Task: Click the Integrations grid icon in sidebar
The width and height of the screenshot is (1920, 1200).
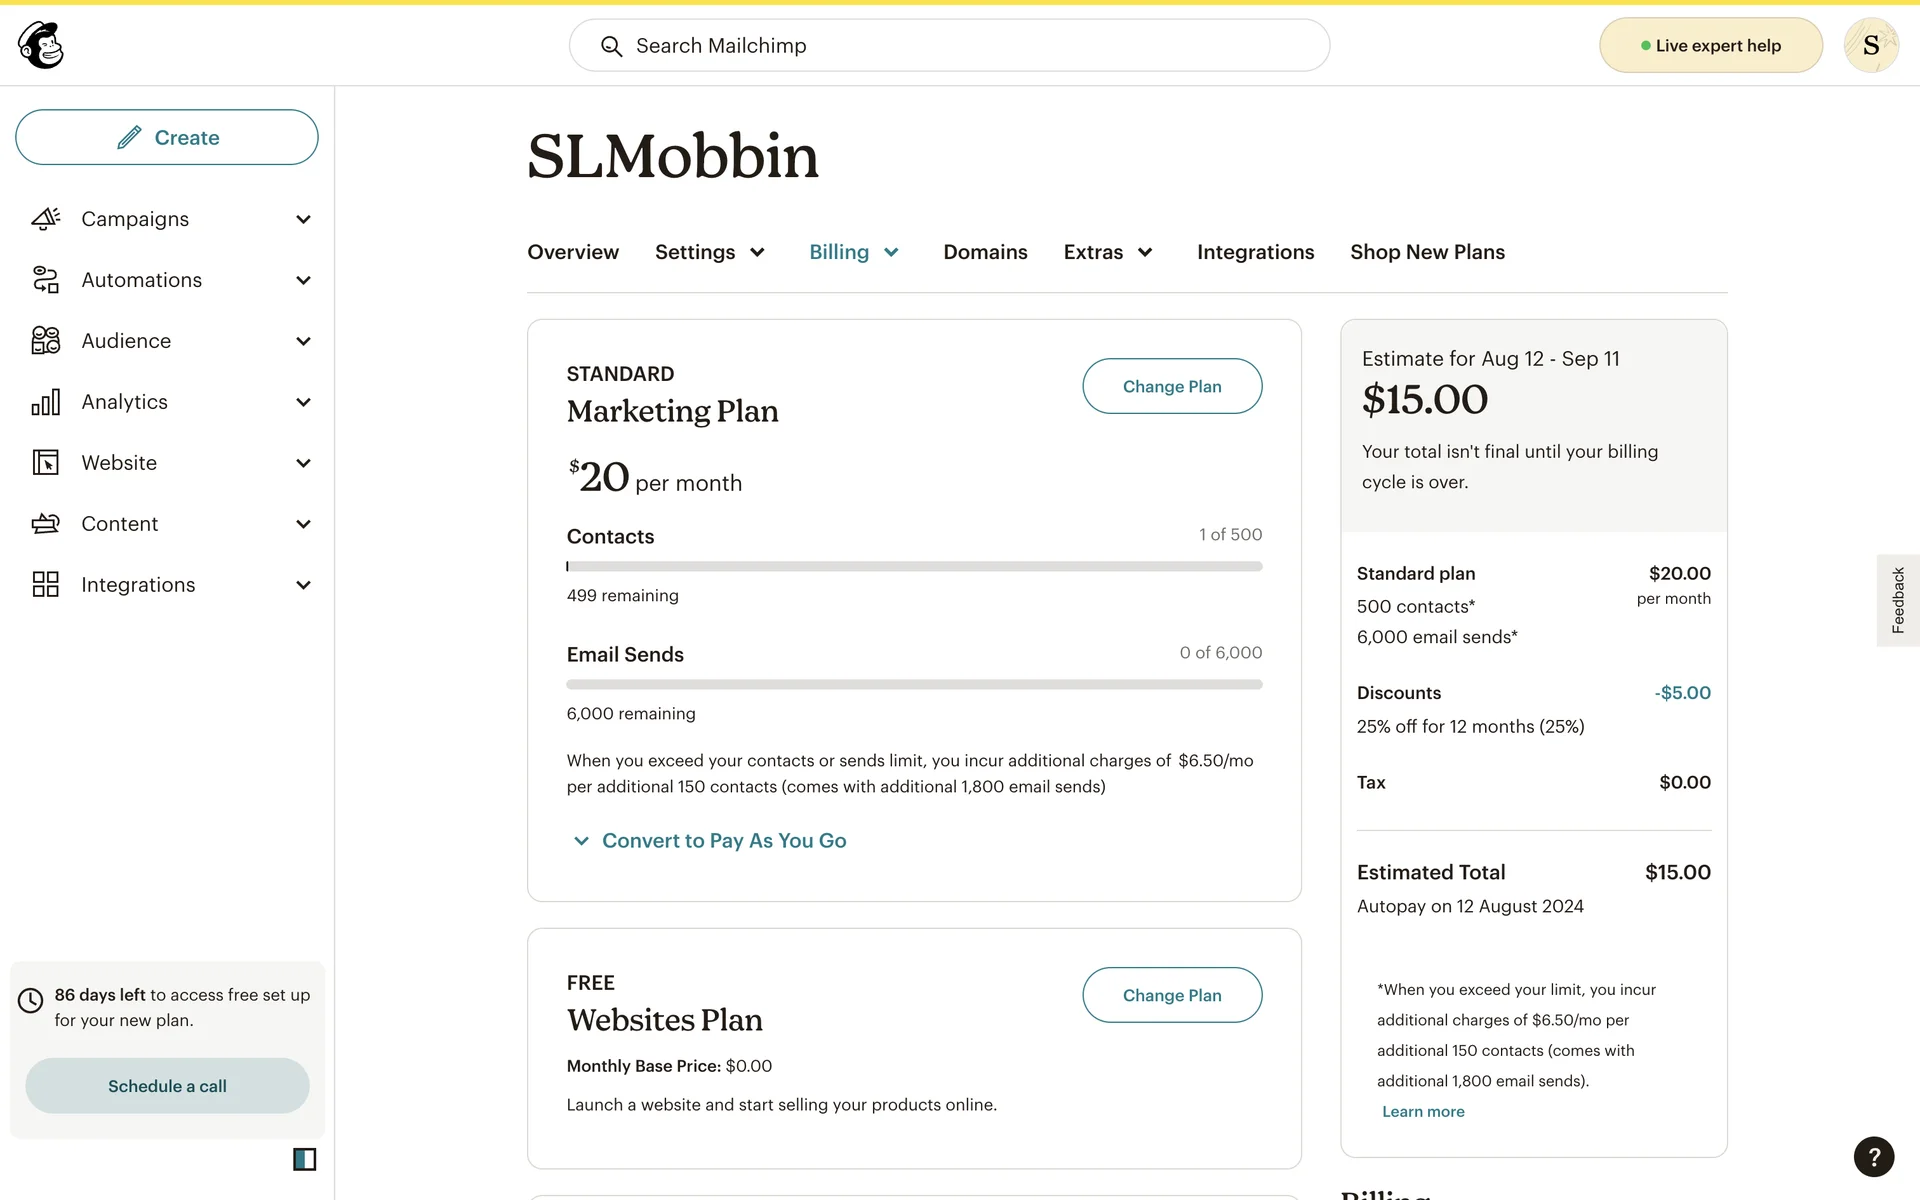Action: click(x=46, y=585)
